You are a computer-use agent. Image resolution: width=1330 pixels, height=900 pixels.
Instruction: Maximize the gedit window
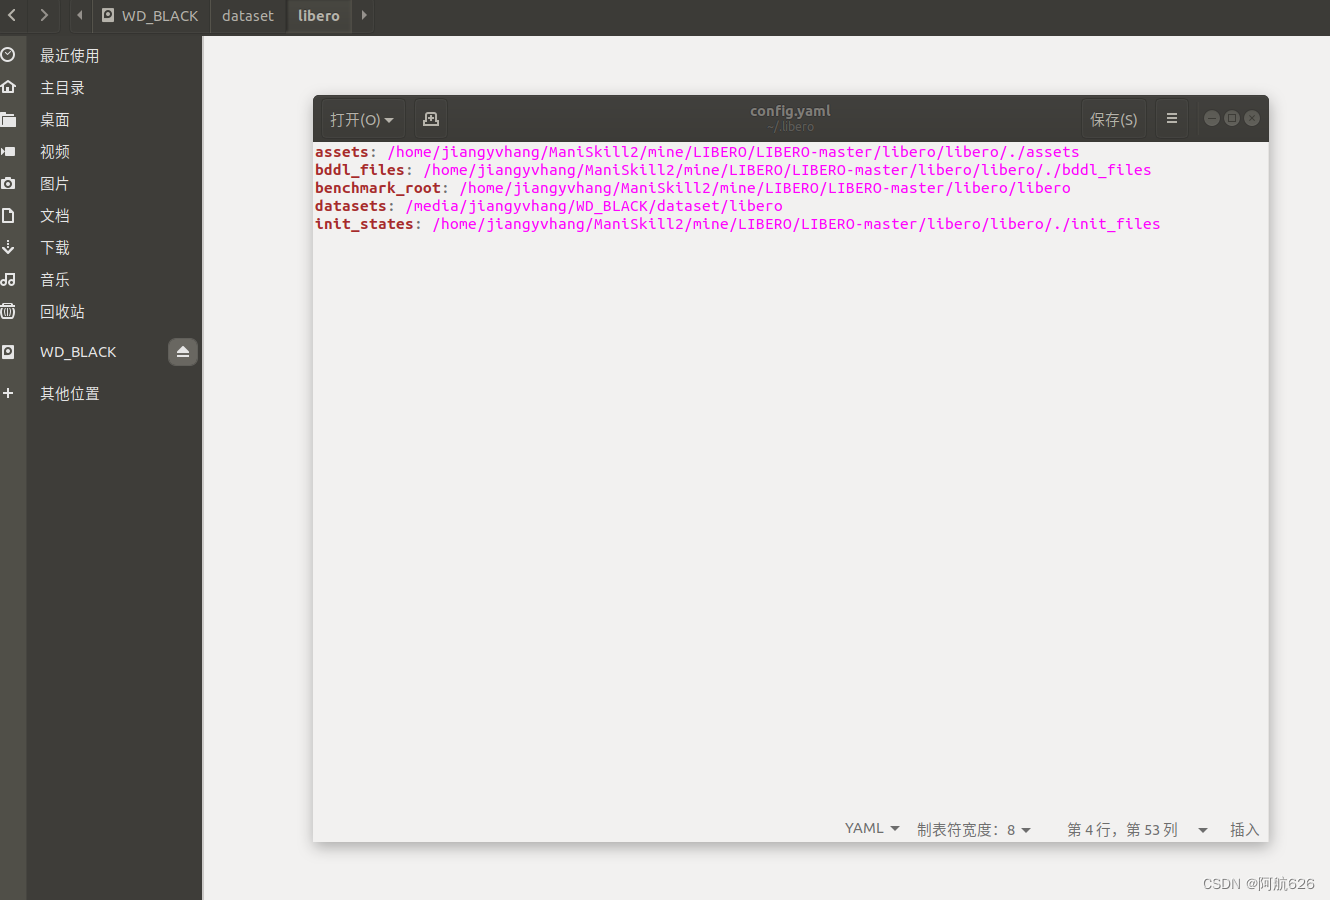point(1232,118)
